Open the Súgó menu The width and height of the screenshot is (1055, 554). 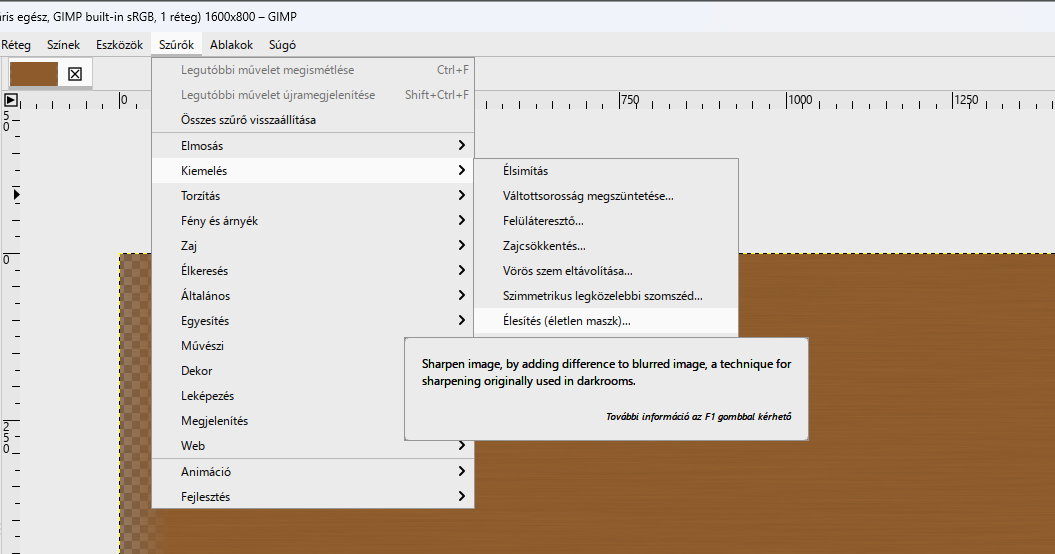282,45
